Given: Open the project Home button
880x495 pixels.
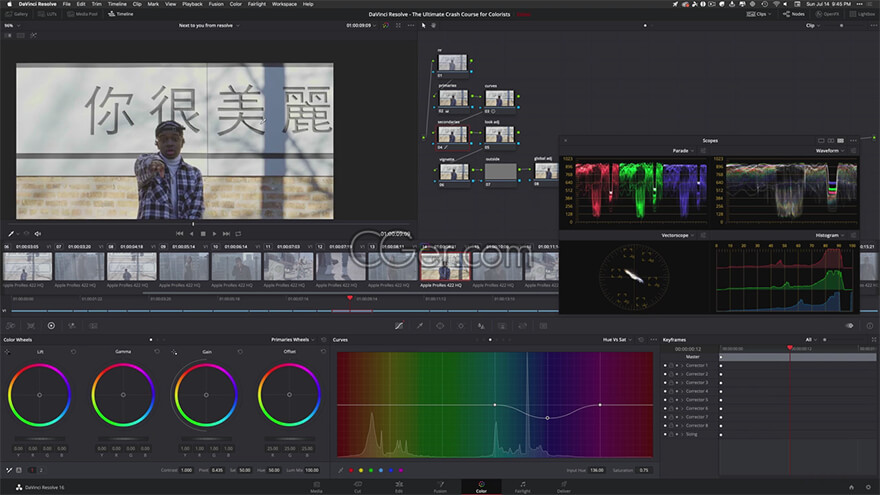Looking at the screenshot, I should tap(851, 487).
